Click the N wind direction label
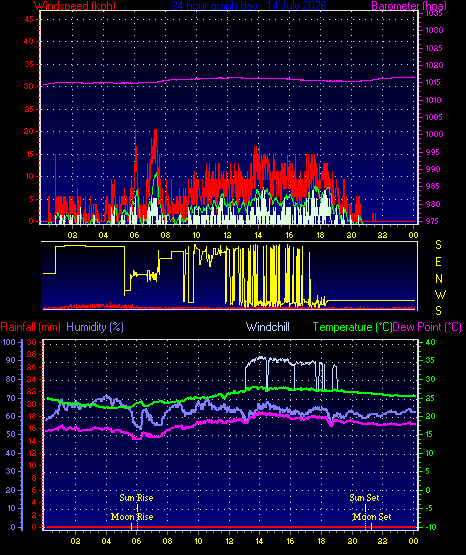Screen dimensions: 466x555 coord(439,279)
